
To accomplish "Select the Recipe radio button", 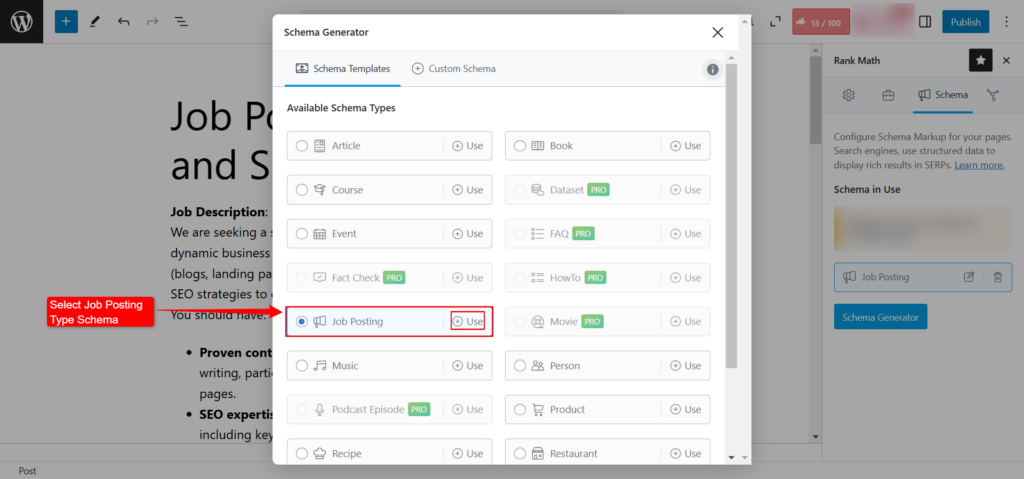I will point(302,454).
